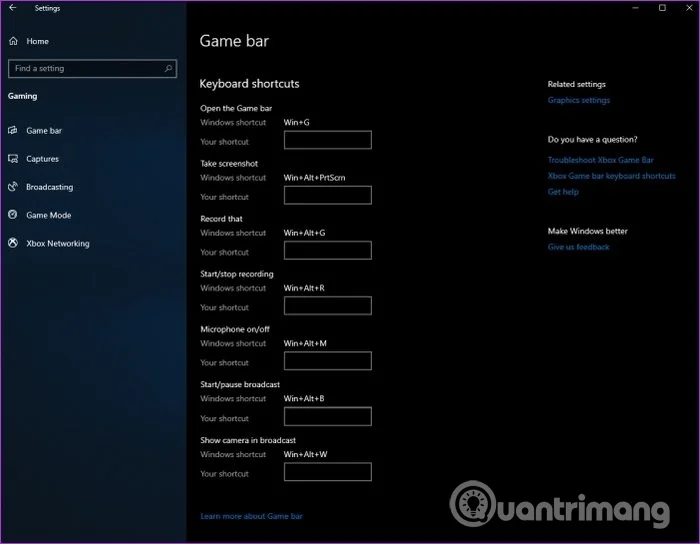The width and height of the screenshot is (700, 544).
Task: Maximize the Settings window
Action: [x=662, y=8]
